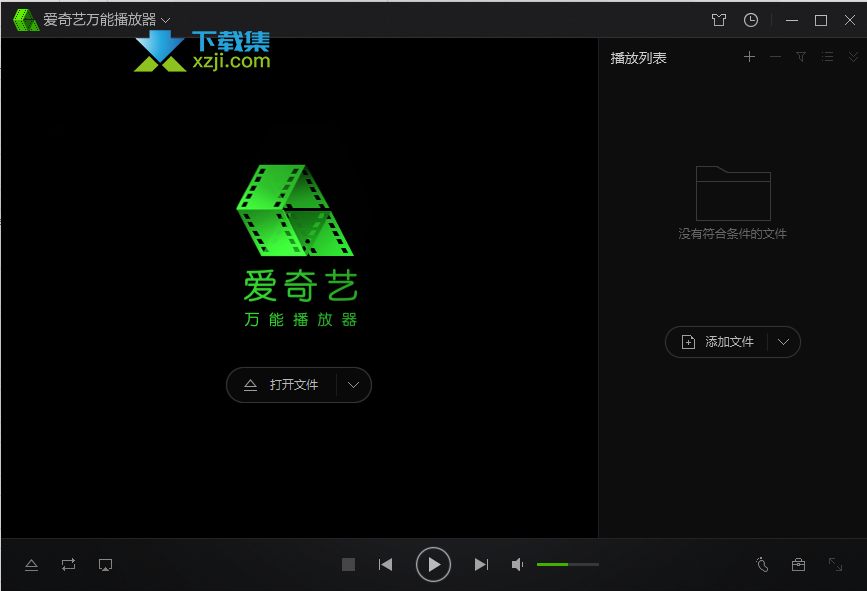Click the eject open-file icon in bottom bar
Screen dimensions: 867x591
[x=32, y=564]
